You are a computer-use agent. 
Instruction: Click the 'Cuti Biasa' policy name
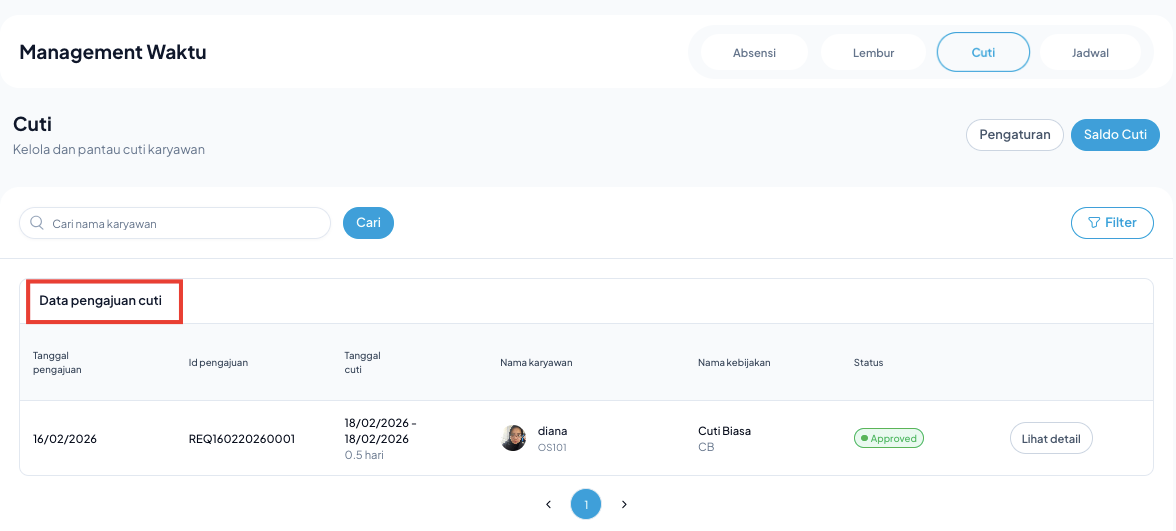coord(724,431)
